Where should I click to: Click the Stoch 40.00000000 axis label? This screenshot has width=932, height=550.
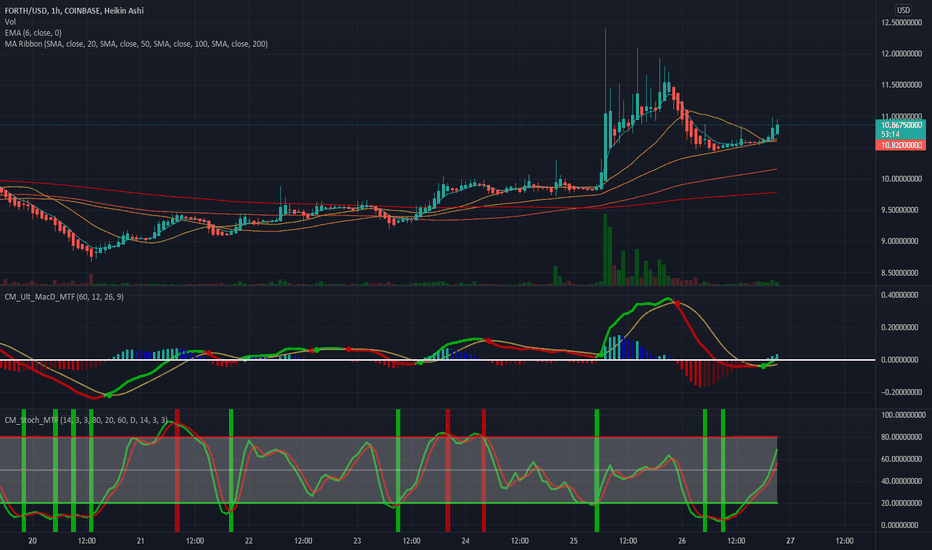(902, 480)
